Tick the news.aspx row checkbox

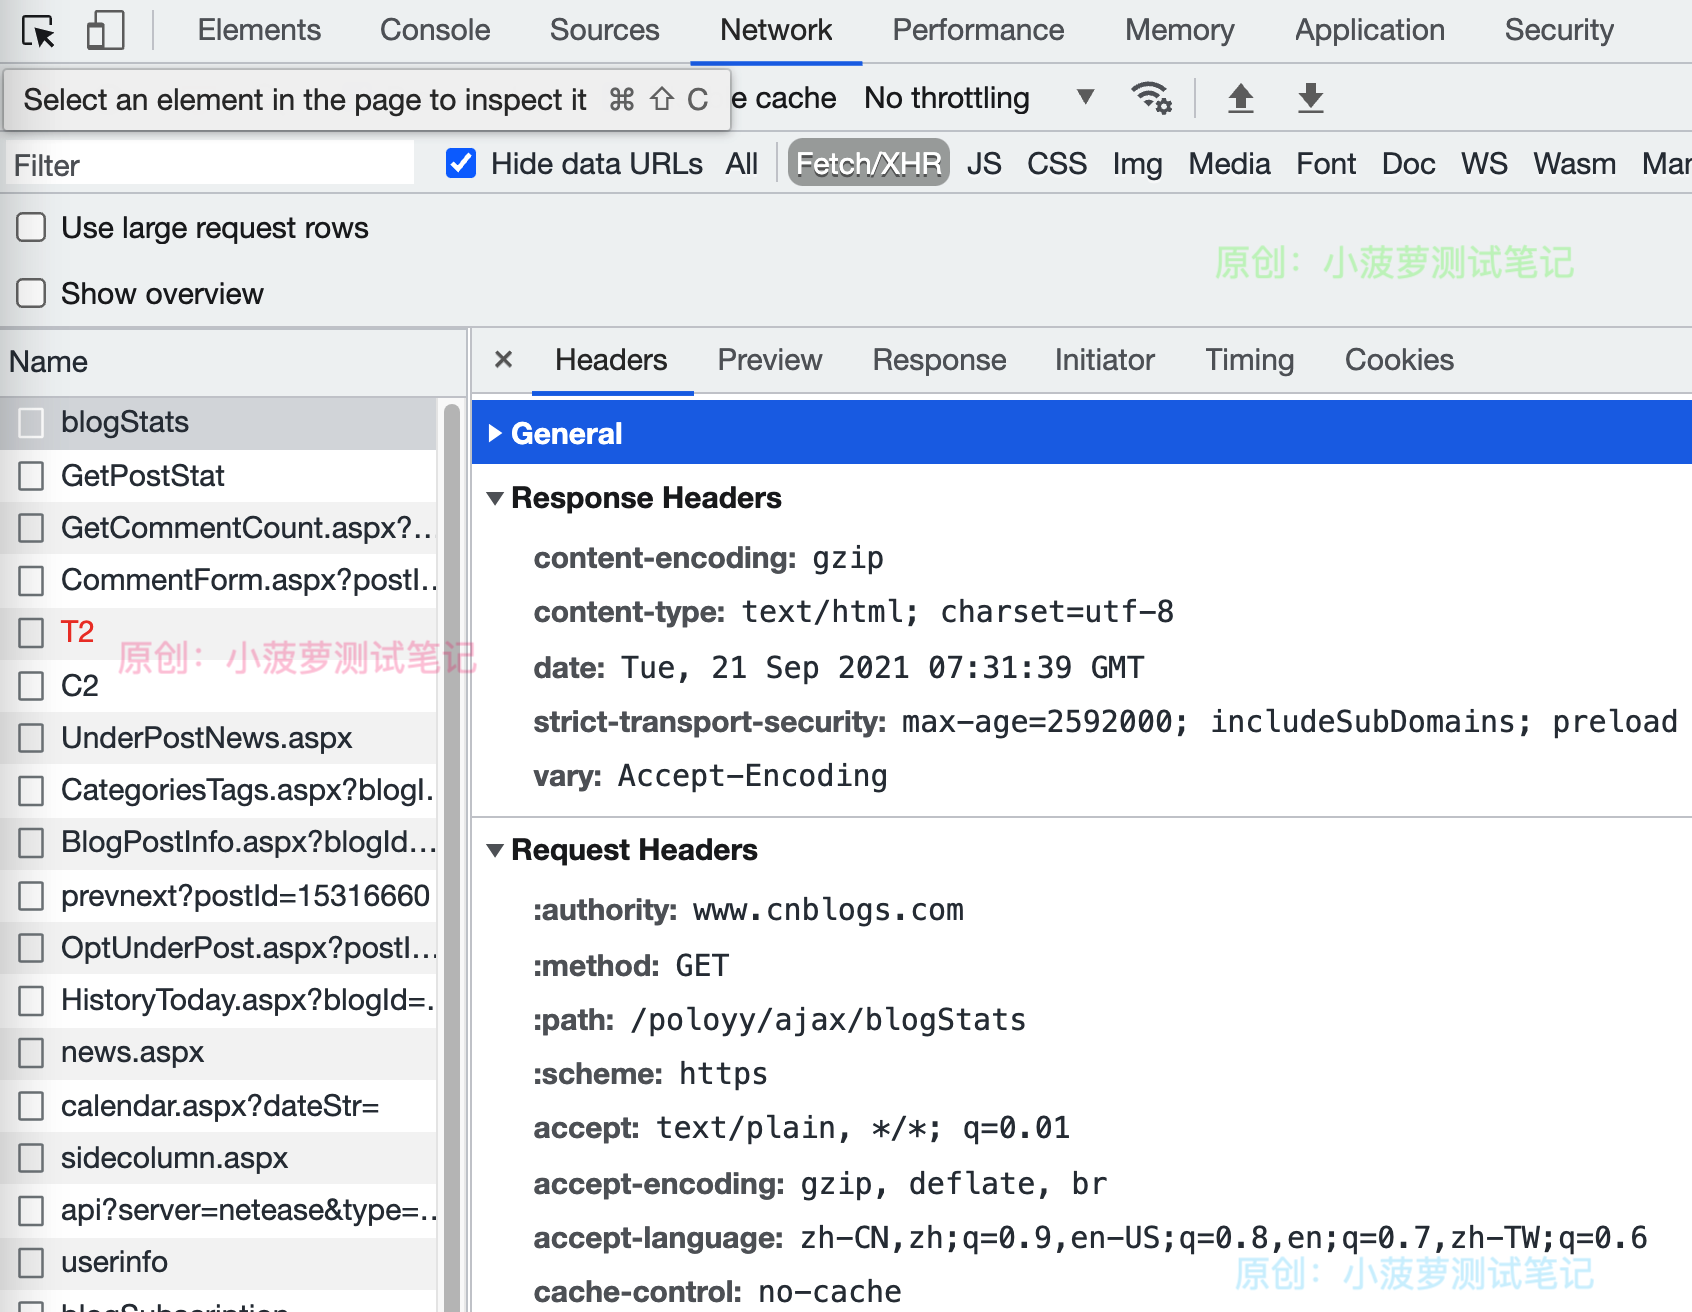point(31,1052)
